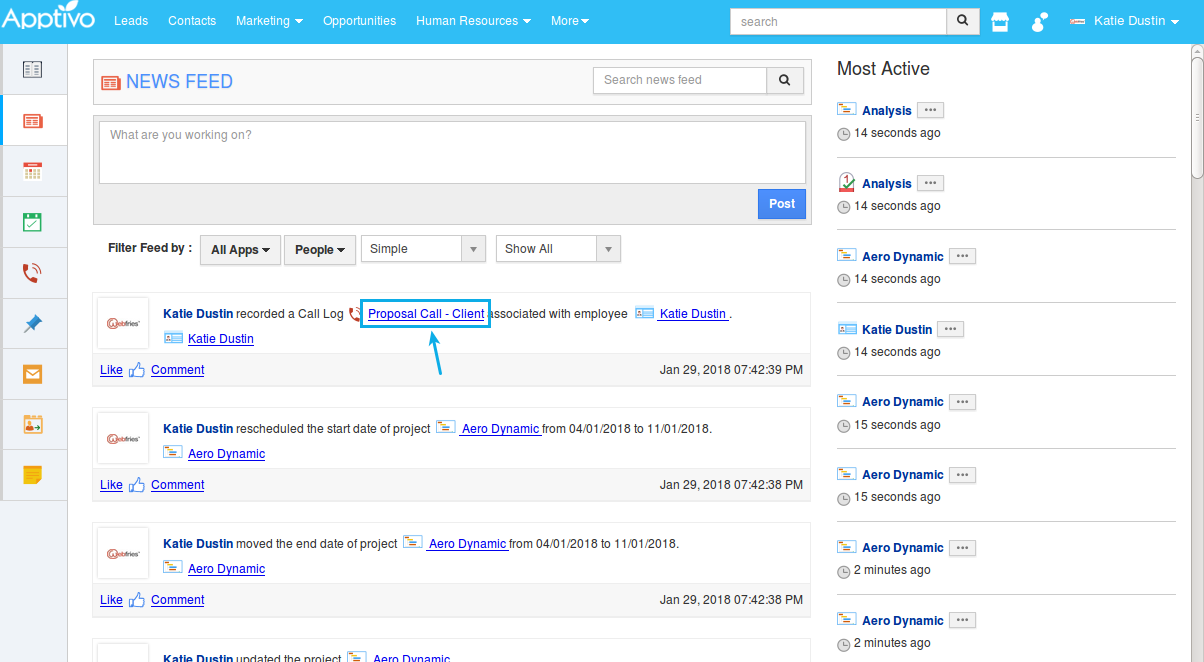This screenshot has width=1204, height=662.
Task: Open the call logs phone sidebar icon
Action: pyautogui.click(x=33, y=273)
